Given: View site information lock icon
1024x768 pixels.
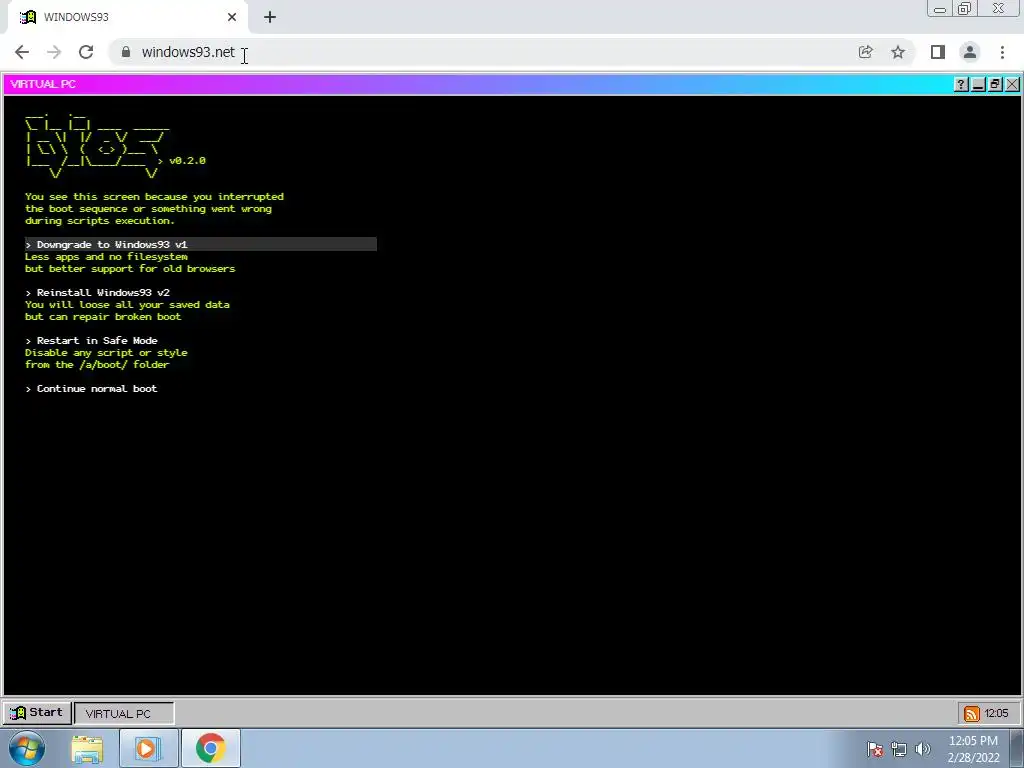Looking at the screenshot, I should [x=126, y=52].
